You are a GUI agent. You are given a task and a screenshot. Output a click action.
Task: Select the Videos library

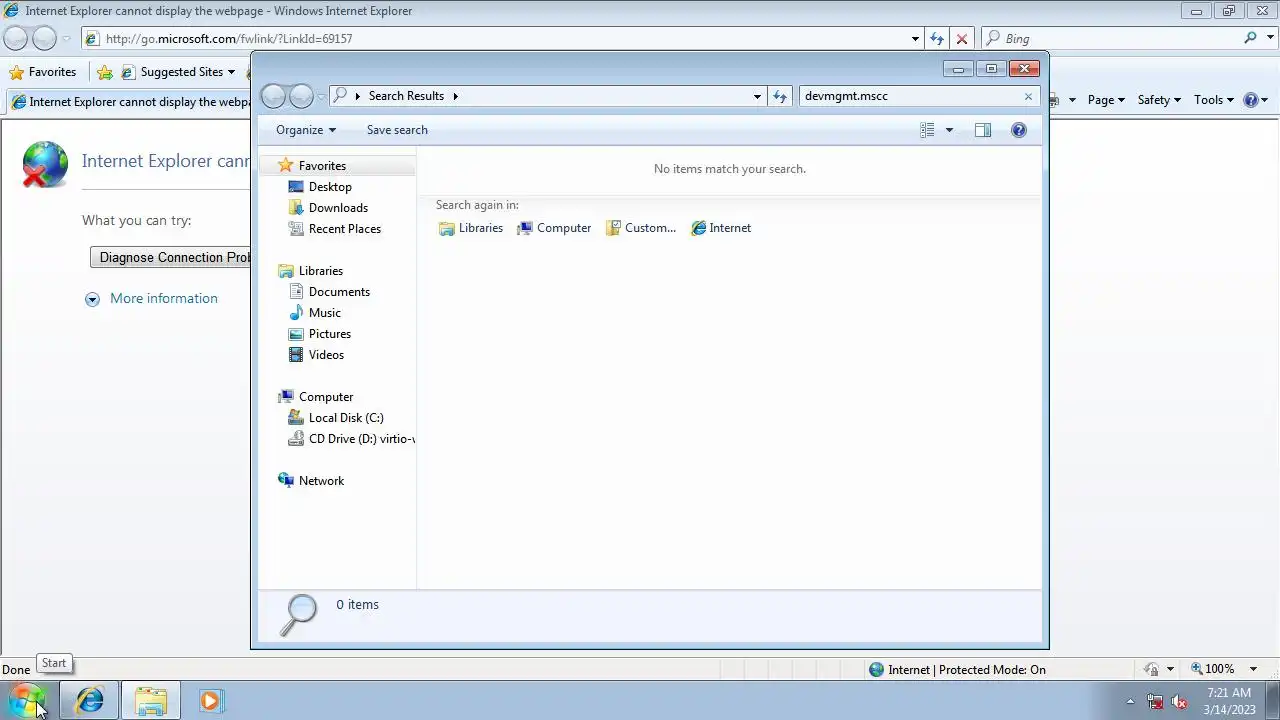pyautogui.click(x=326, y=355)
